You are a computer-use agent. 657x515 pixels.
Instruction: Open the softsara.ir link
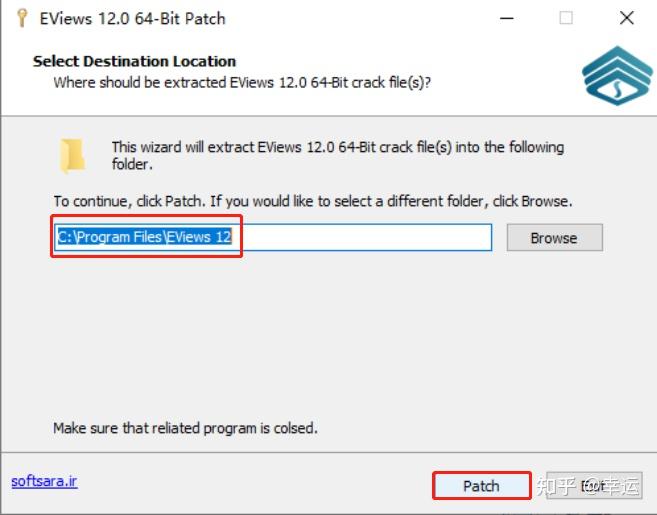[44, 481]
